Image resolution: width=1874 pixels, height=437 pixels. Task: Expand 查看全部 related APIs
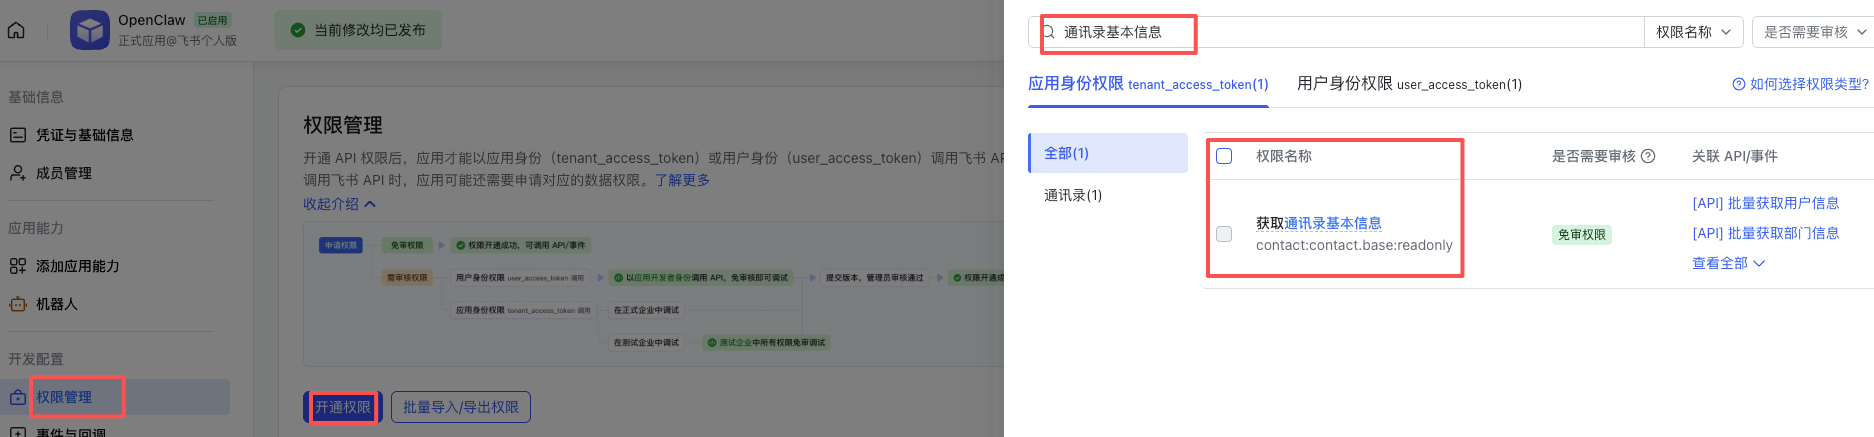[x=1728, y=263]
